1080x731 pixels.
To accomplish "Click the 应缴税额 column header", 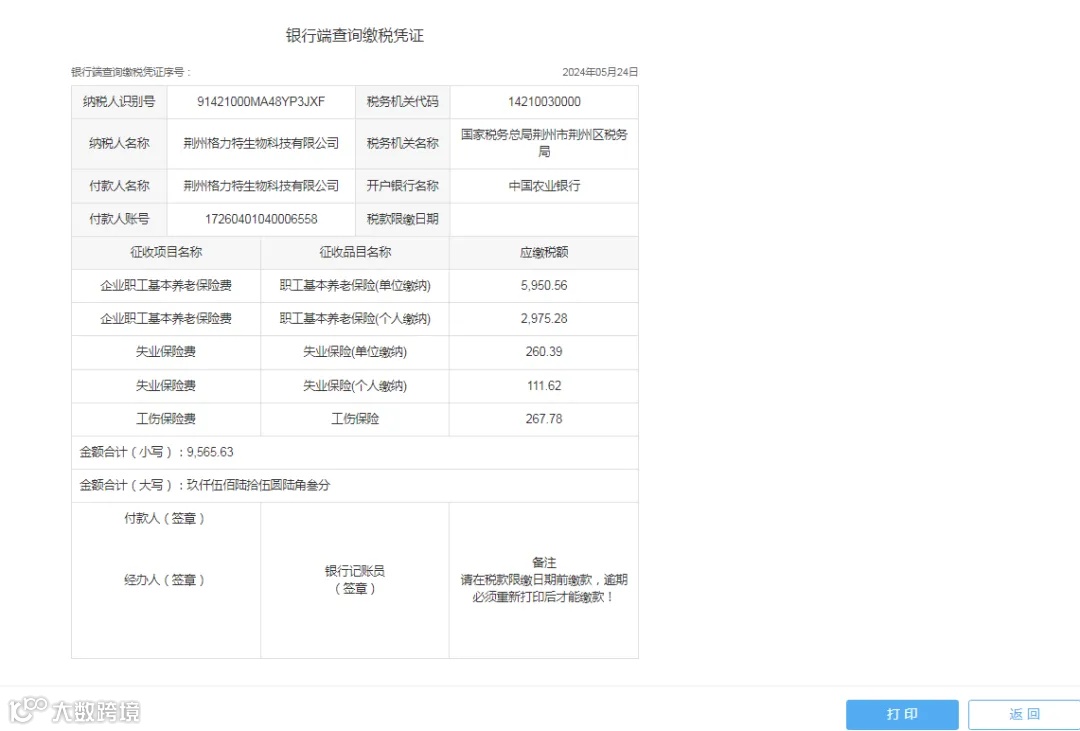I will tap(544, 252).
